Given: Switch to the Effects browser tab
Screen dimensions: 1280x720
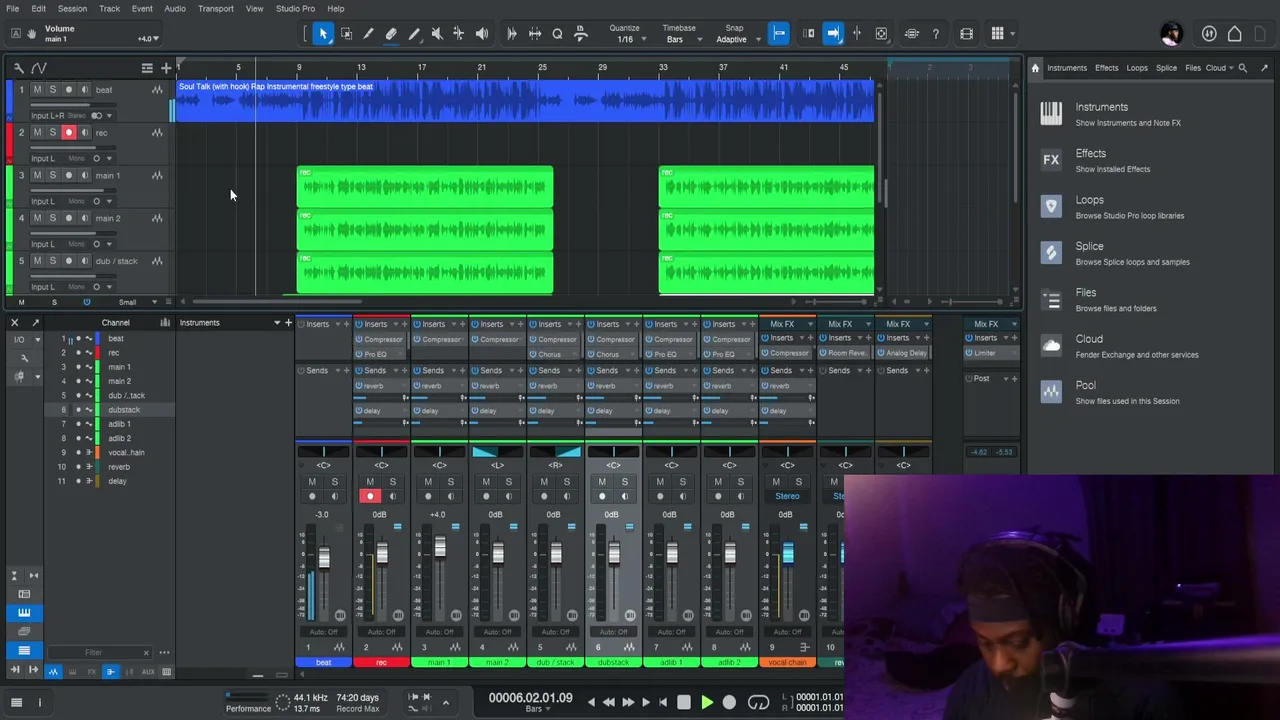Looking at the screenshot, I should tap(1106, 68).
